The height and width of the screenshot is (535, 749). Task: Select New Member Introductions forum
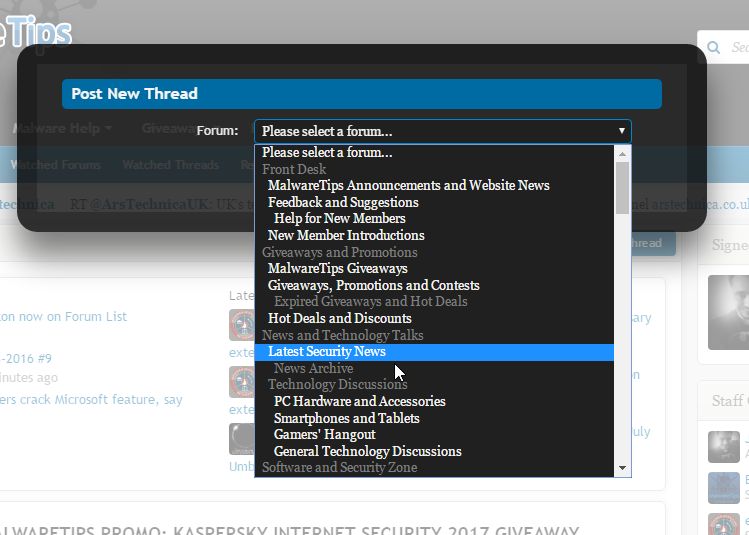[x=434, y=235]
